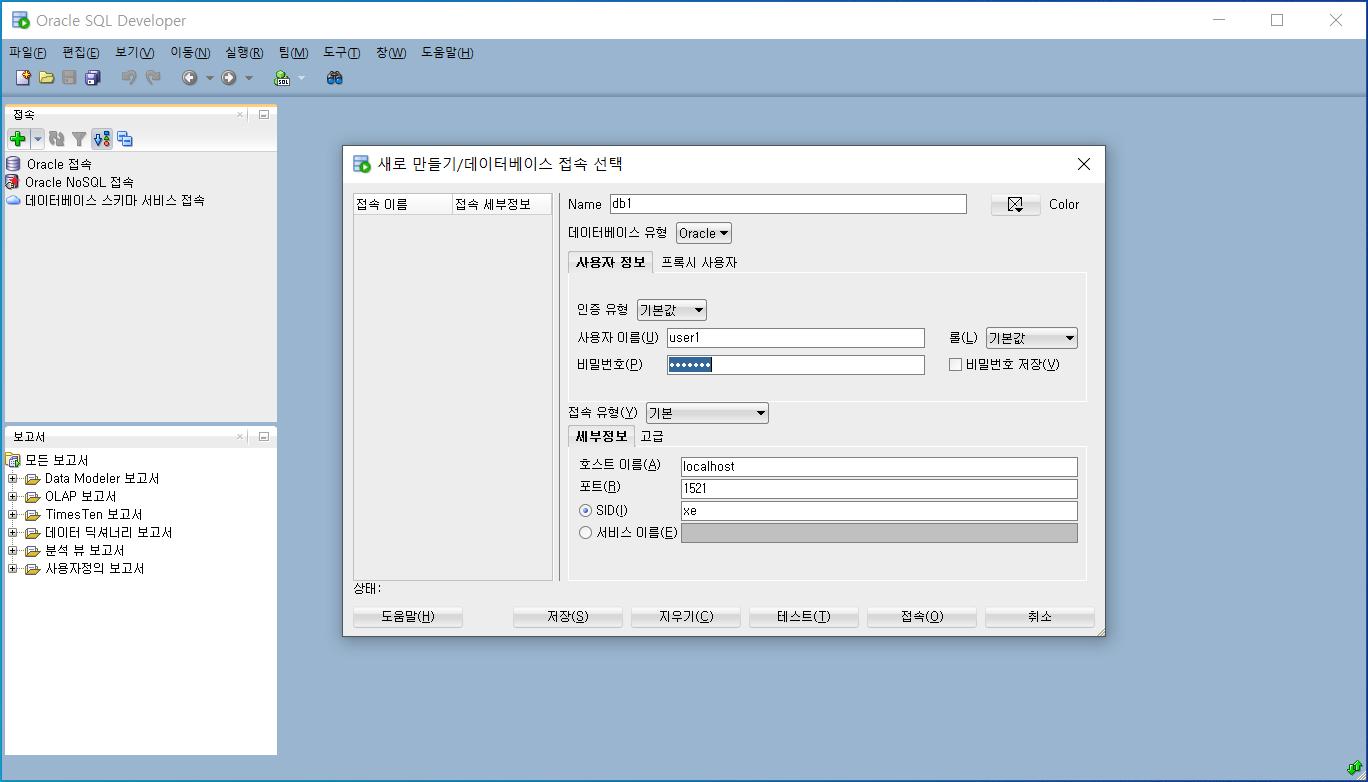Click the 도움말 button in the dialog
Screen dimensions: 1368x782
pos(408,617)
